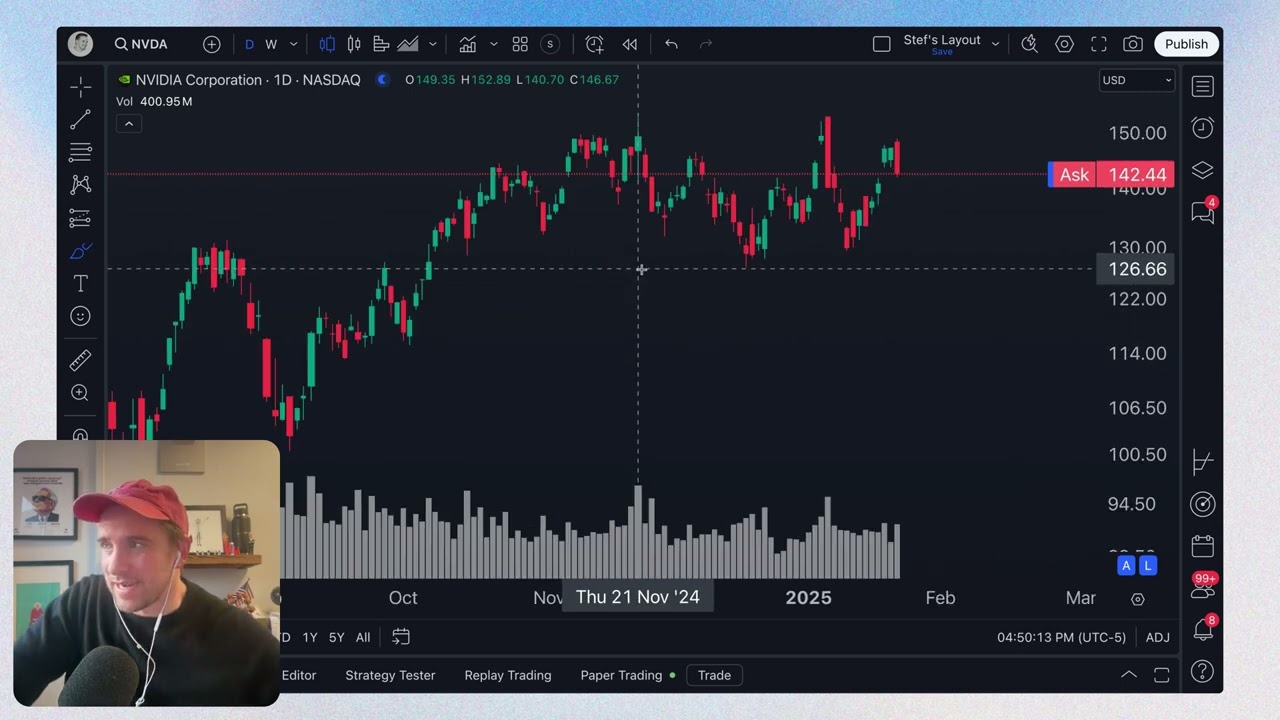Image resolution: width=1280 pixels, height=720 pixels.
Task: Open the right sidebar axis-lines icon
Action: tap(1203, 462)
